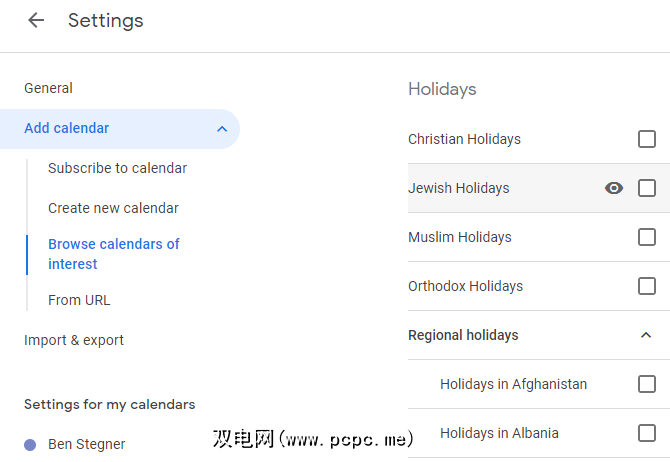Click Ben Stegner's calendar color dot

[x=30, y=444]
